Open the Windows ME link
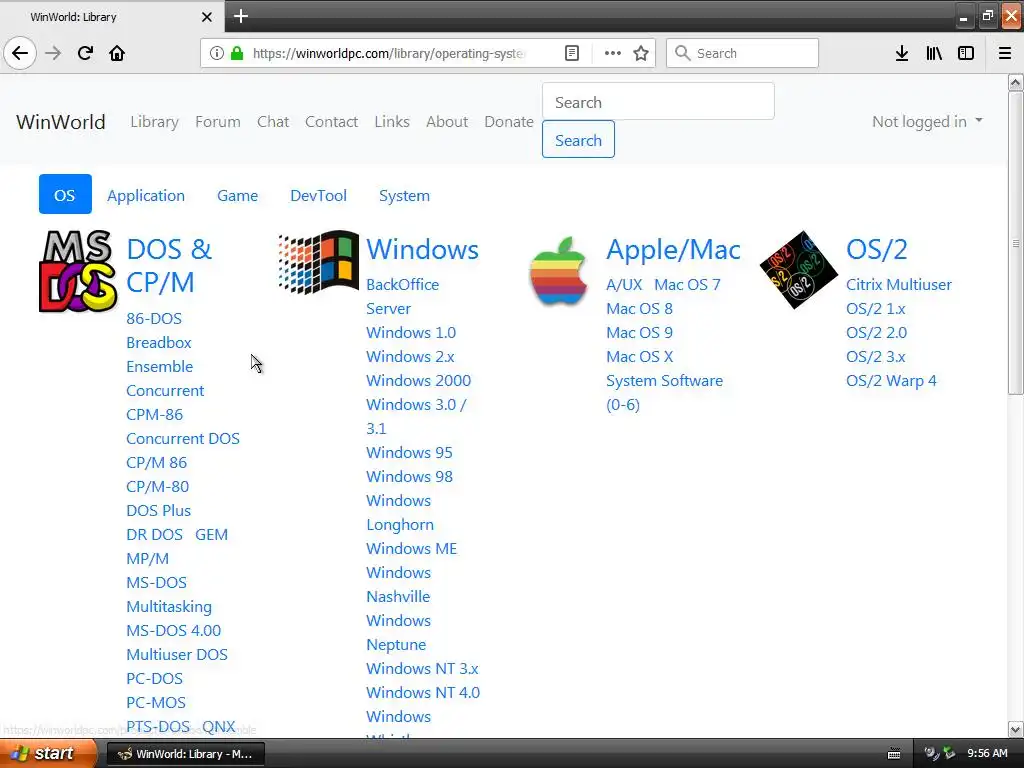The width and height of the screenshot is (1024, 768). pyautogui.click(x=411, y=548)
